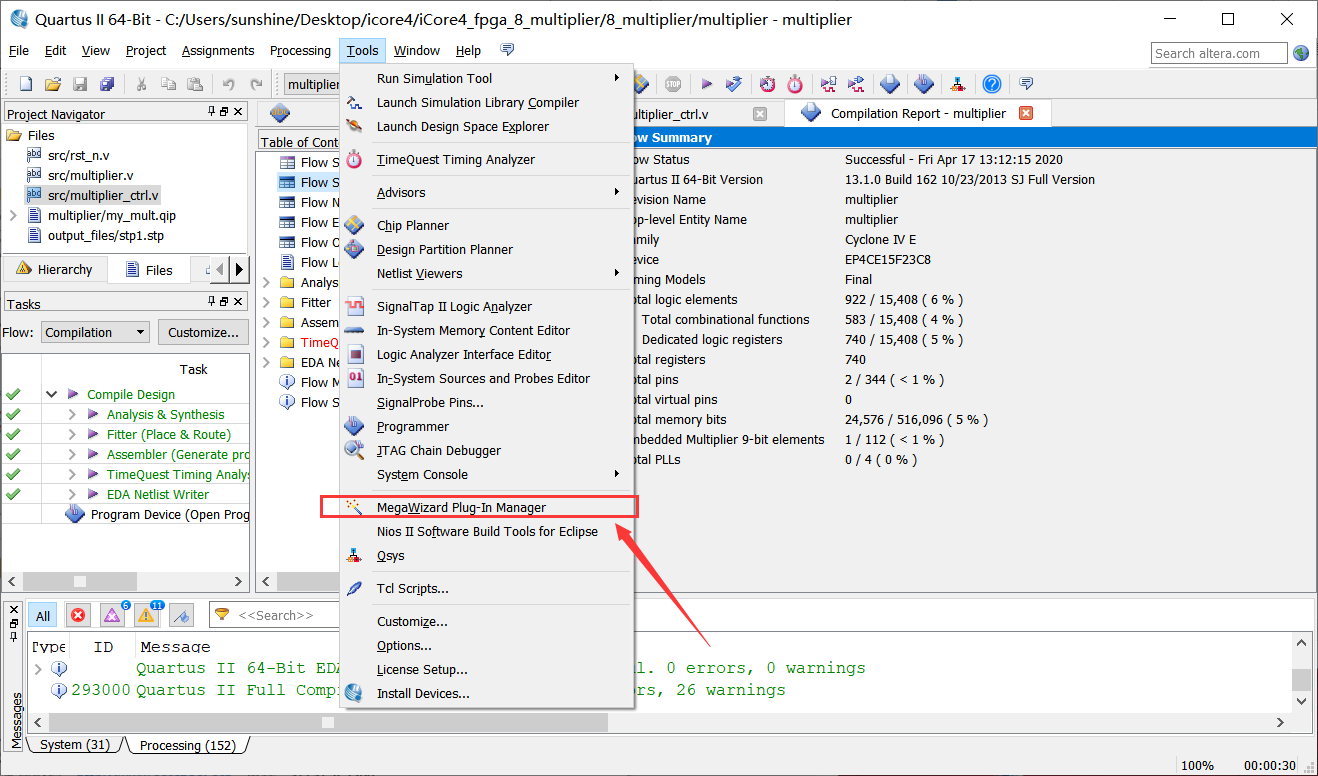Toggle the warning message filter with badge 11
Screen dimensions: 1318x776
147,615
